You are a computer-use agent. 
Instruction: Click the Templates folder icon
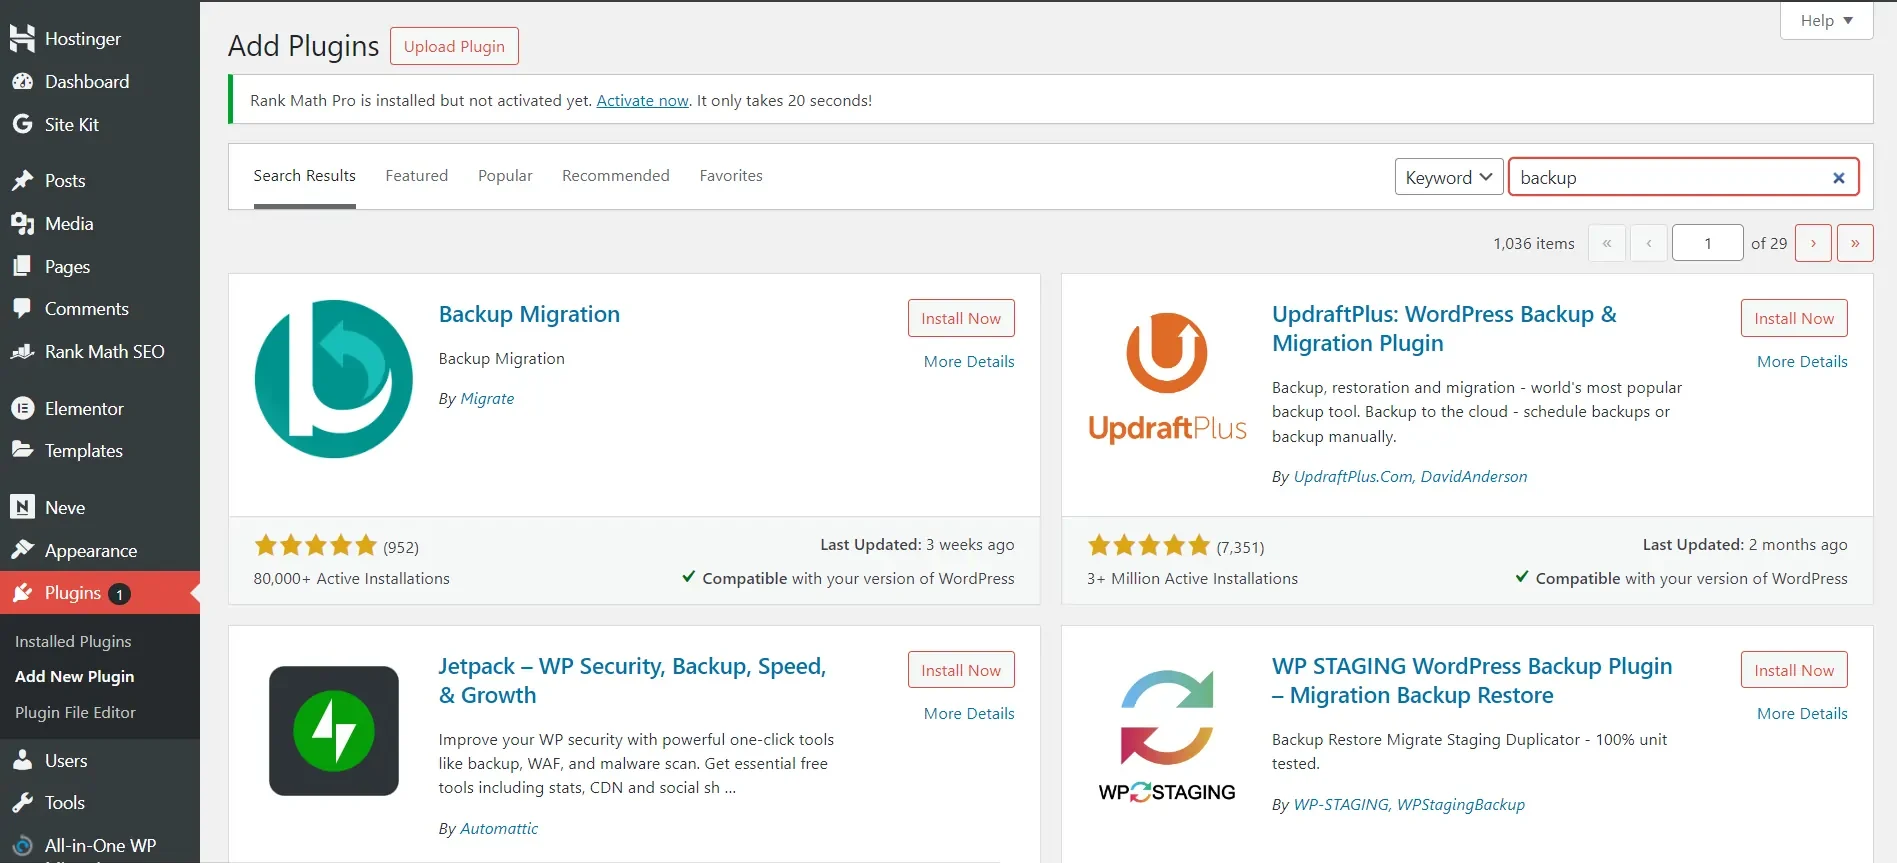(22, 450)
